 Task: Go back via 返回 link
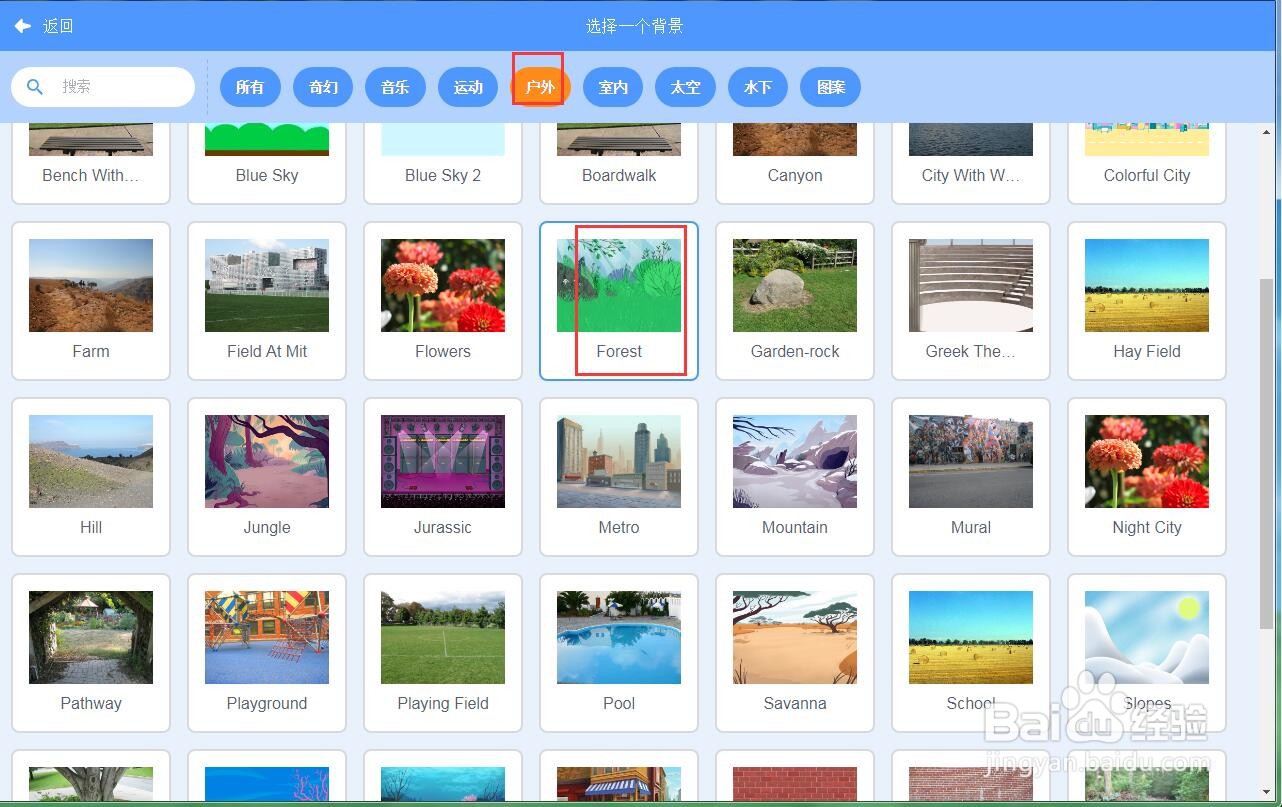coord(58,26)
